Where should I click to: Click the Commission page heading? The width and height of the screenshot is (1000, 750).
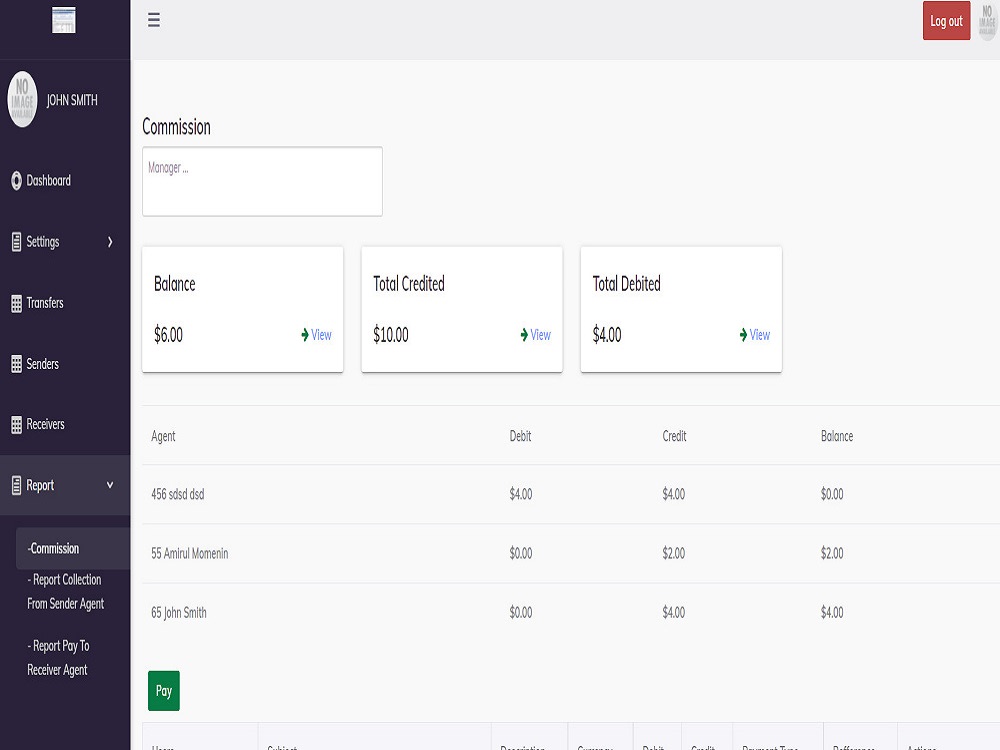pos(177,127)
